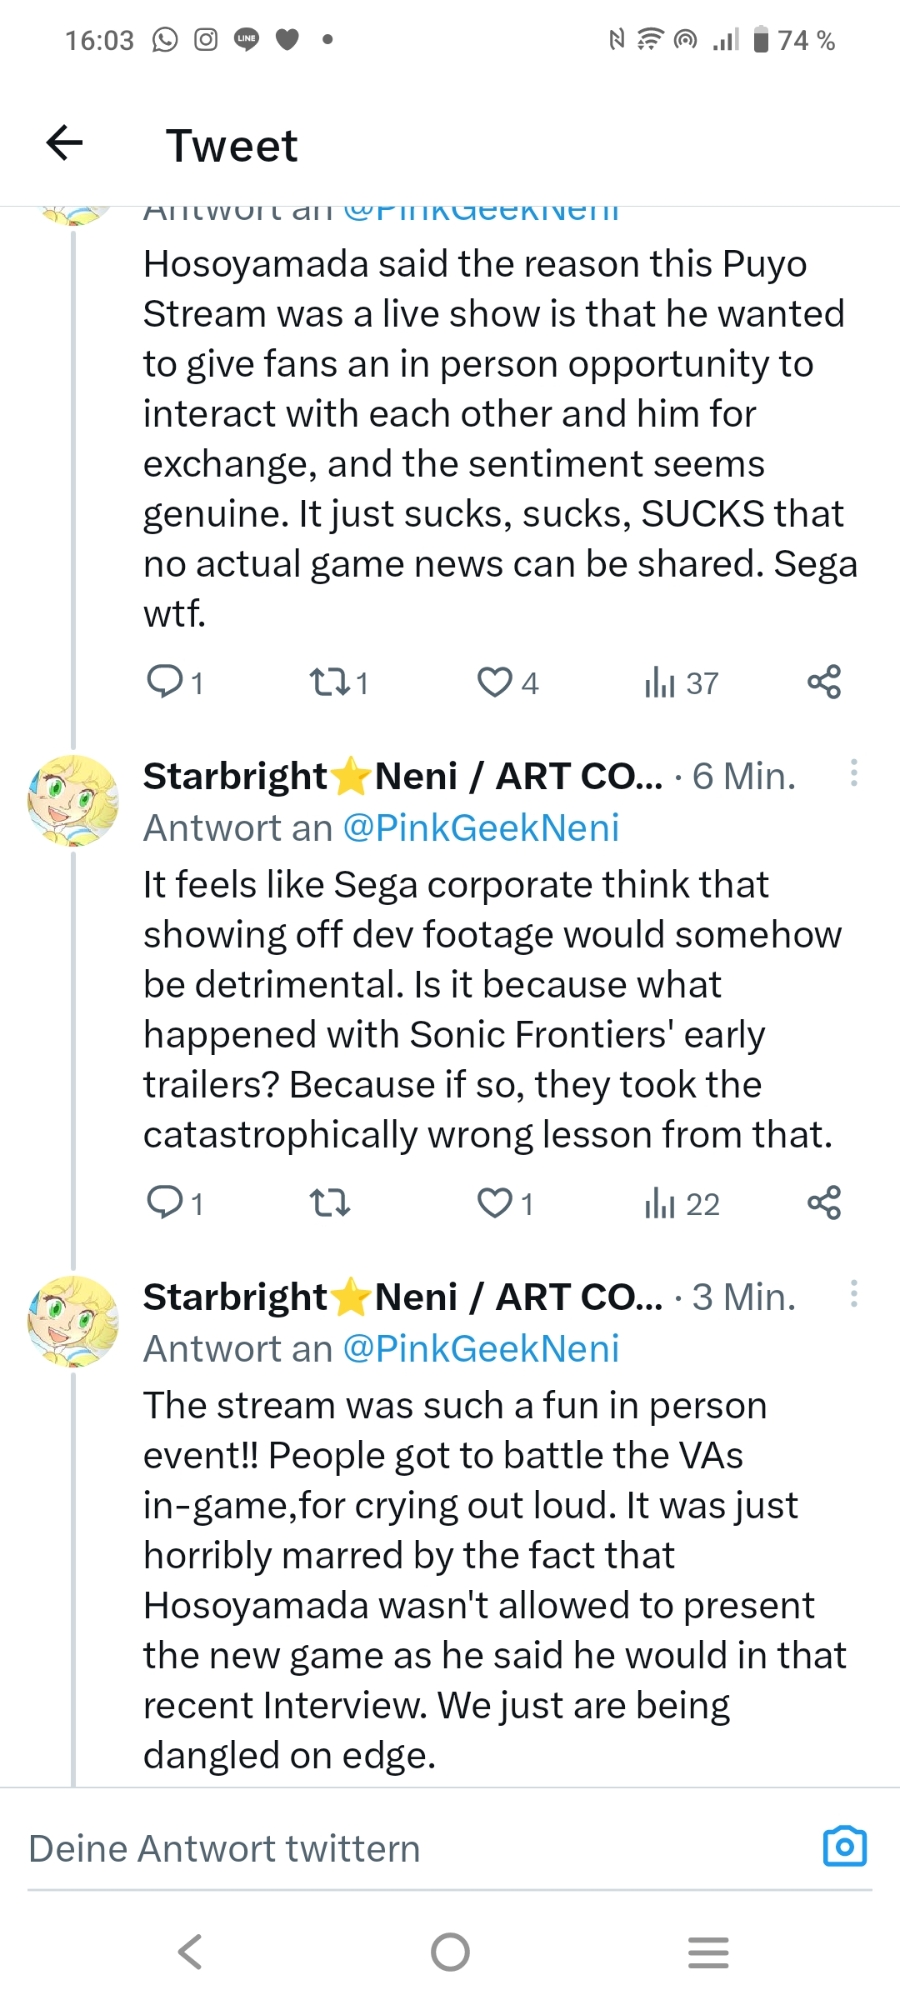This screenshot has height=2000, width=900.
Task: Open @PinkGeekNeni link in the 6 Min. tweet
Action: tap(481, 828)
